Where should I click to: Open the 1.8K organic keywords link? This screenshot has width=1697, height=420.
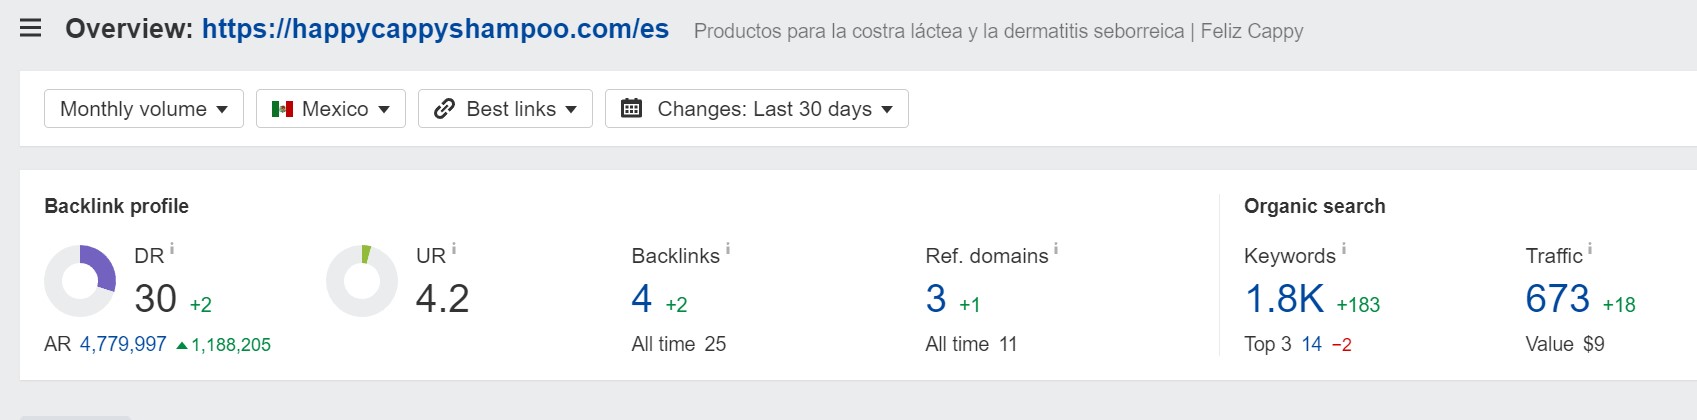tap(1284, 299)
